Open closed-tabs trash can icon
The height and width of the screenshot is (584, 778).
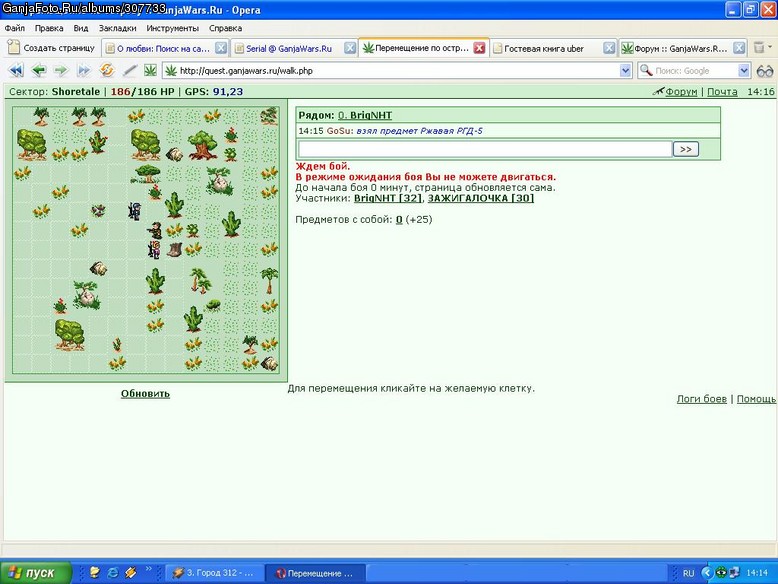(x=759, y=48)
